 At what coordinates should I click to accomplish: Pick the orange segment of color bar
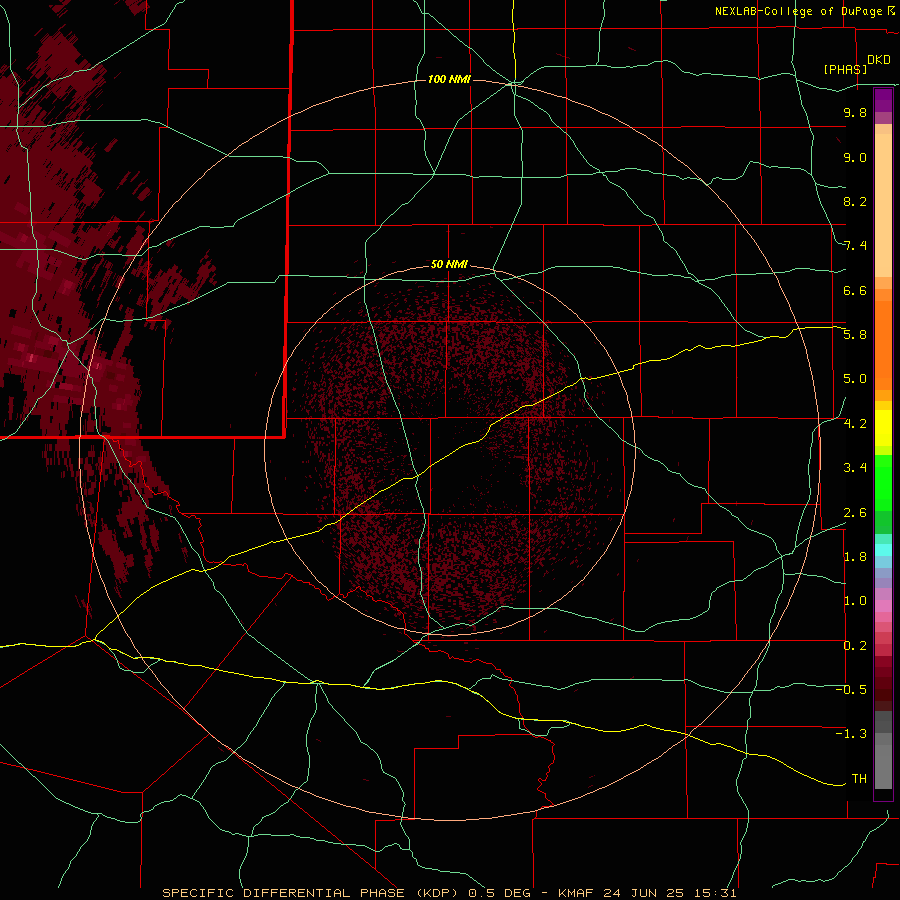pos(883,346)
